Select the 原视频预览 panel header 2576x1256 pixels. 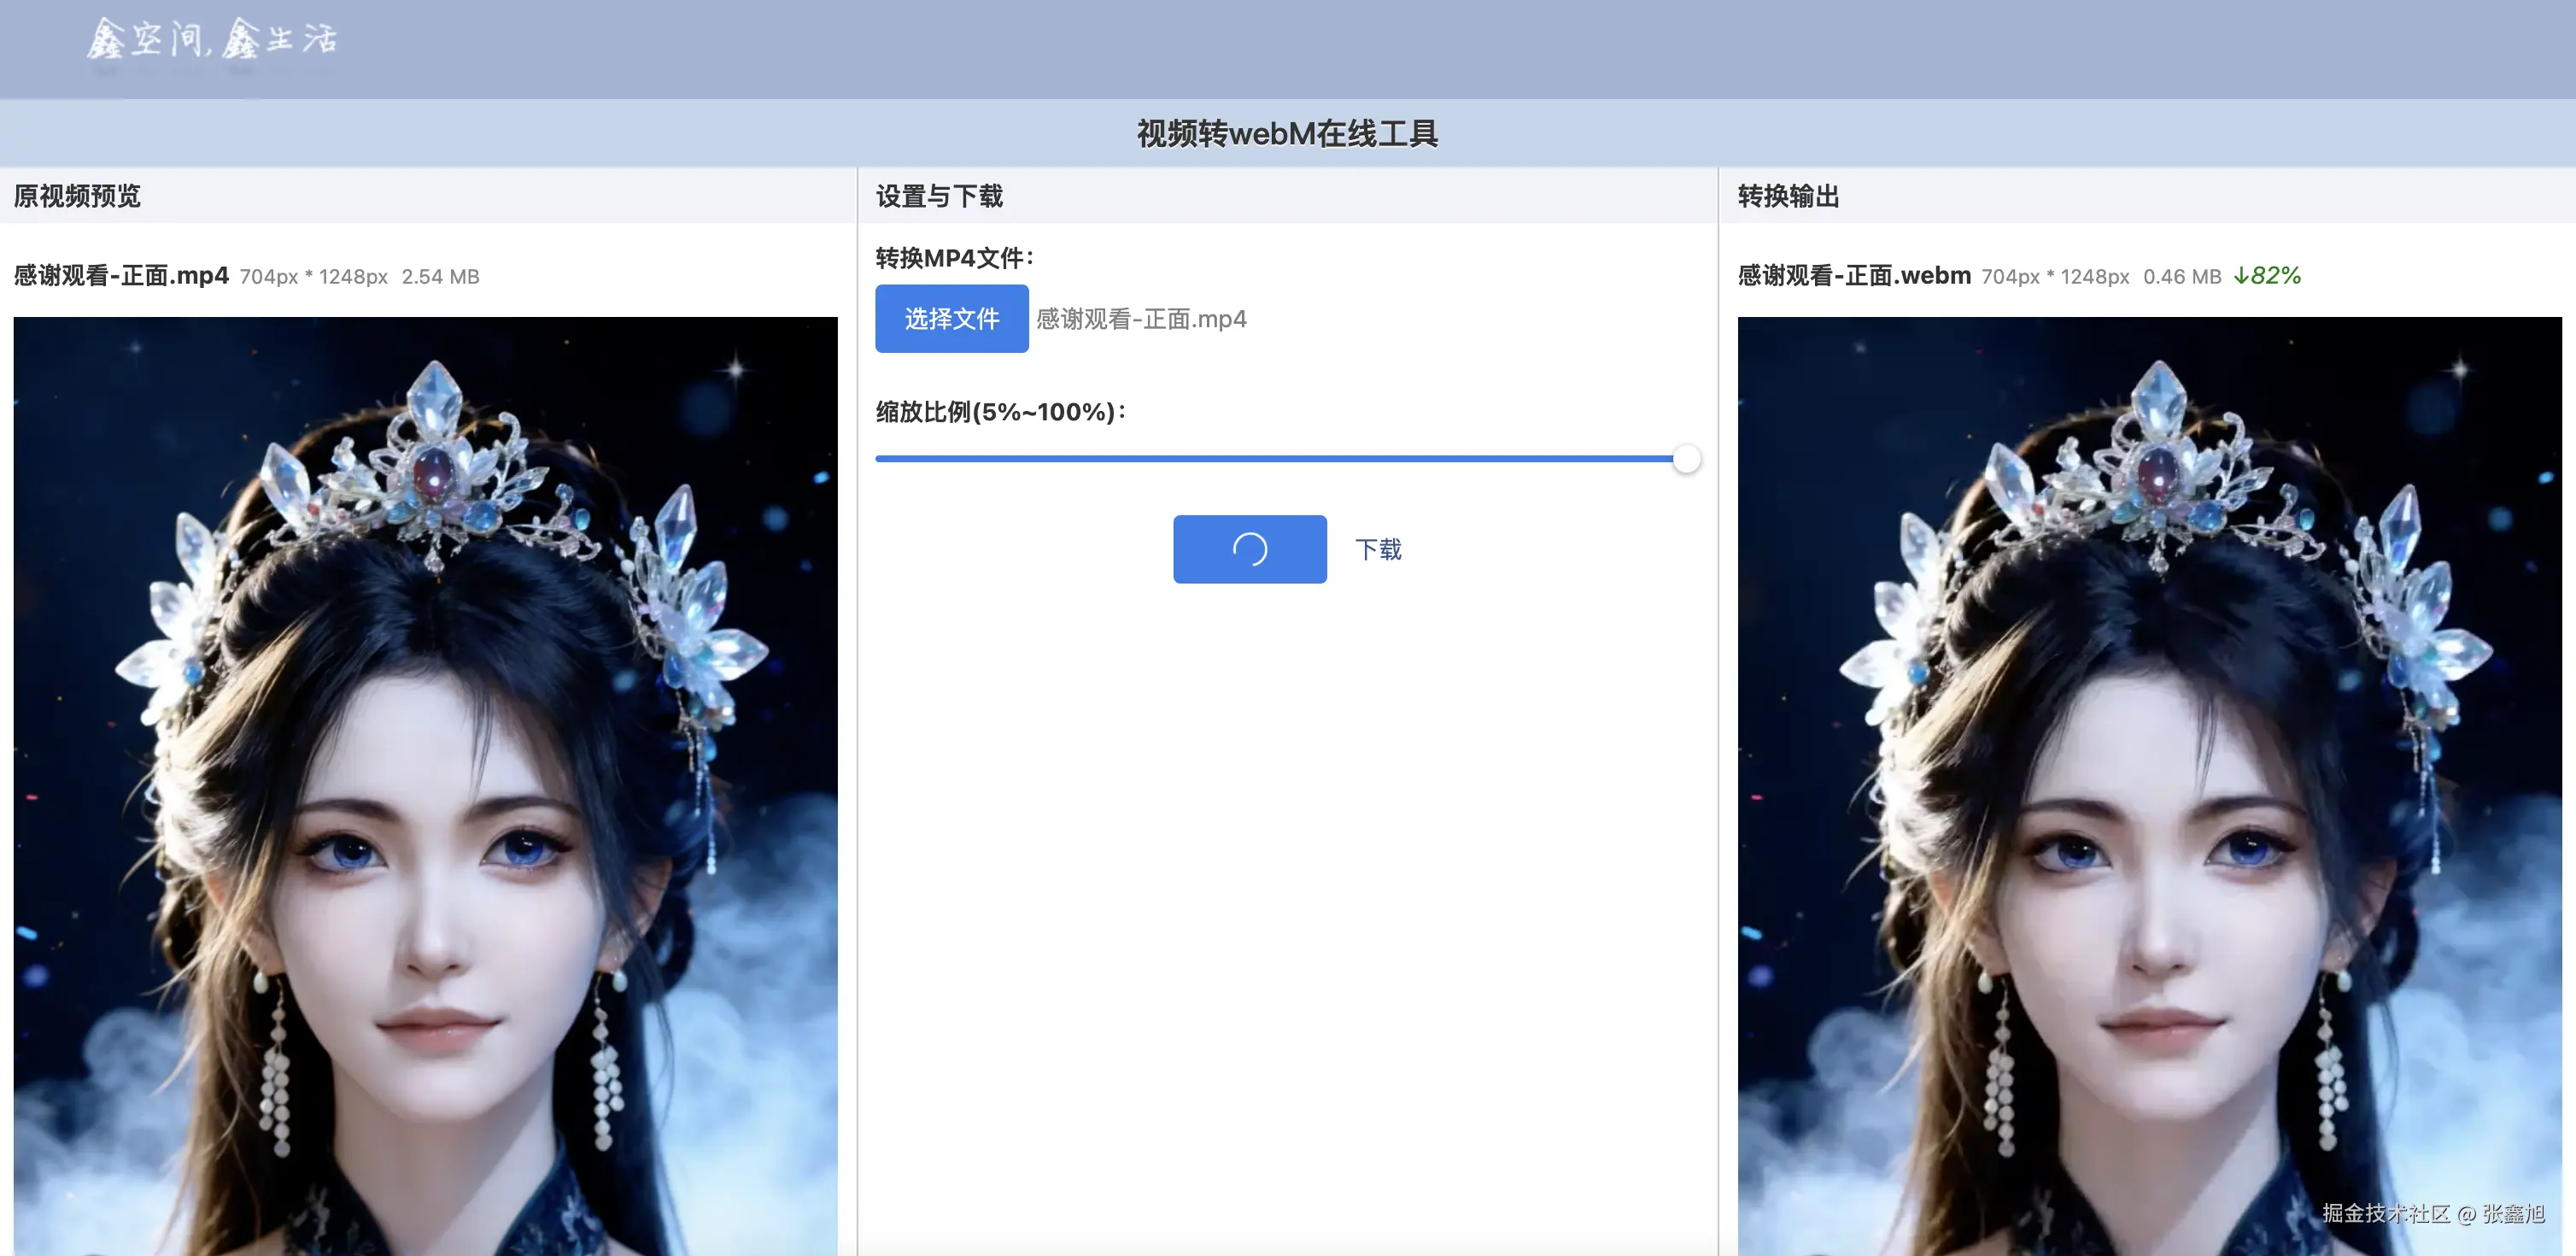pyautogui.click(x=77, y=197)
